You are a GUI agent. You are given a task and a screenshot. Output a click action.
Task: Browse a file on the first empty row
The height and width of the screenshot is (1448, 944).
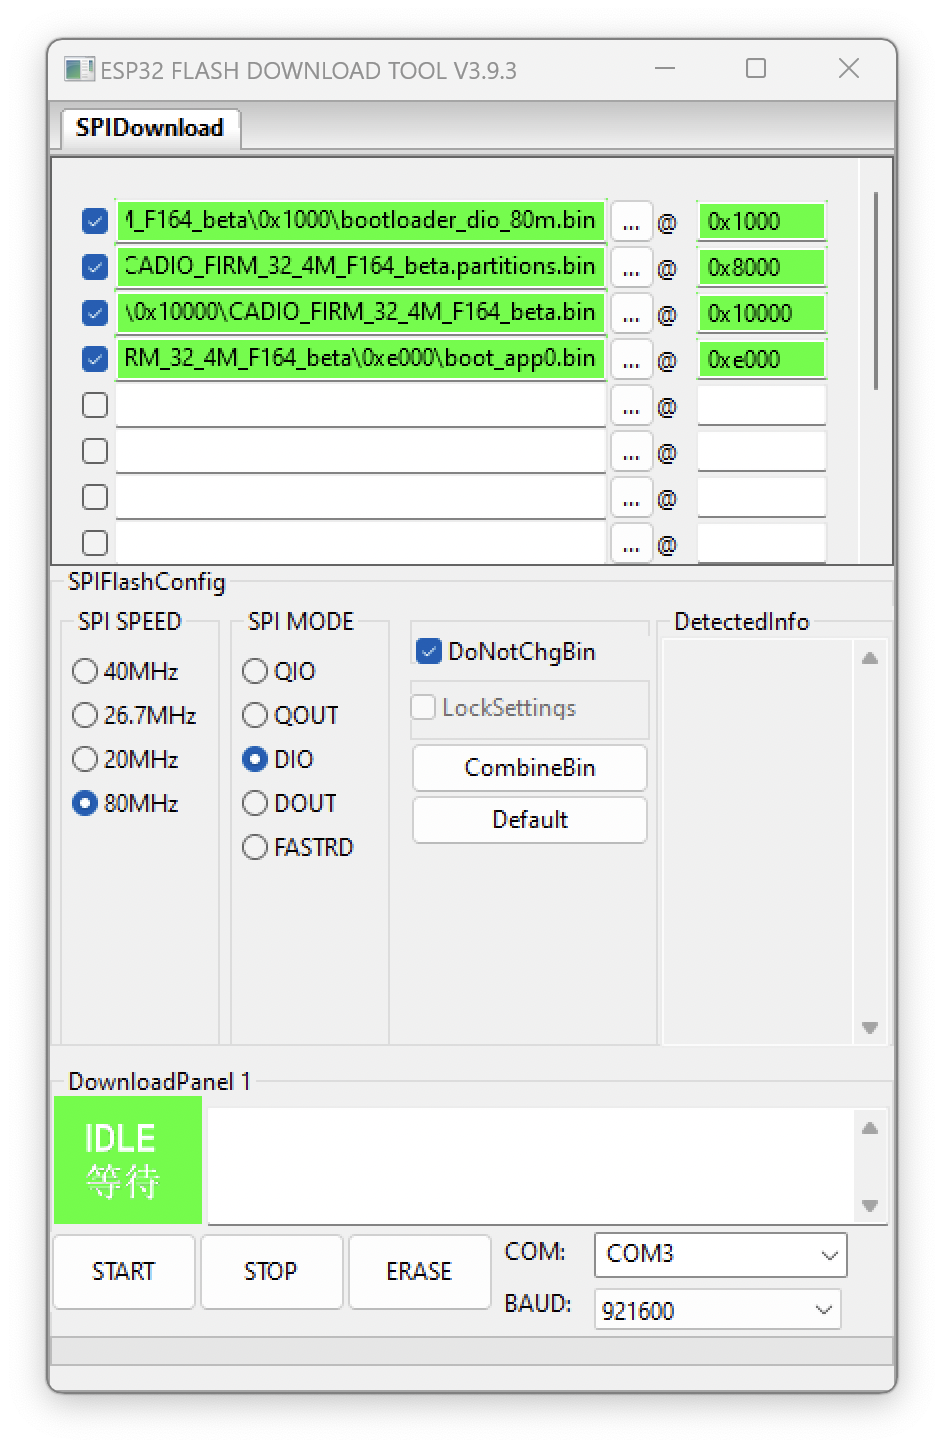click(631, 405)
